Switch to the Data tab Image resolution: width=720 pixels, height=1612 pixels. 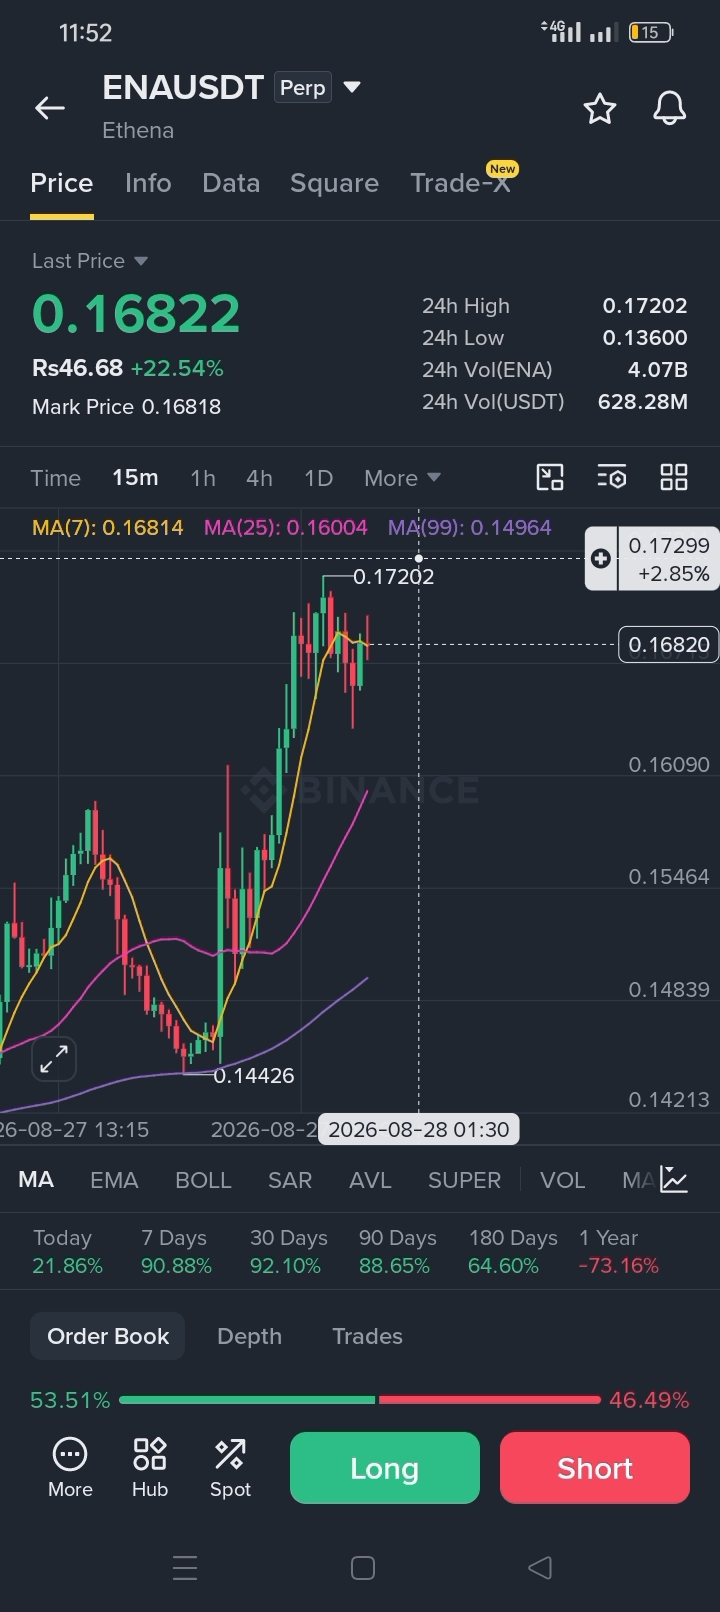[231, 183]
